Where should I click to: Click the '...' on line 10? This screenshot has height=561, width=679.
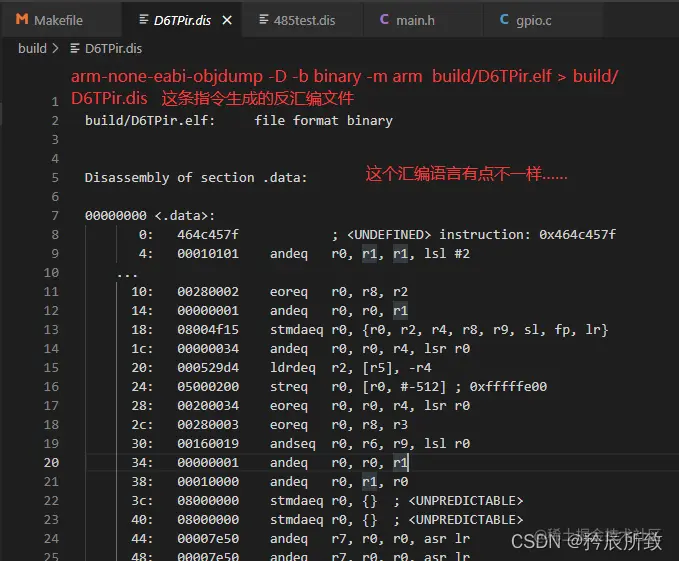[x=127, y=275]
